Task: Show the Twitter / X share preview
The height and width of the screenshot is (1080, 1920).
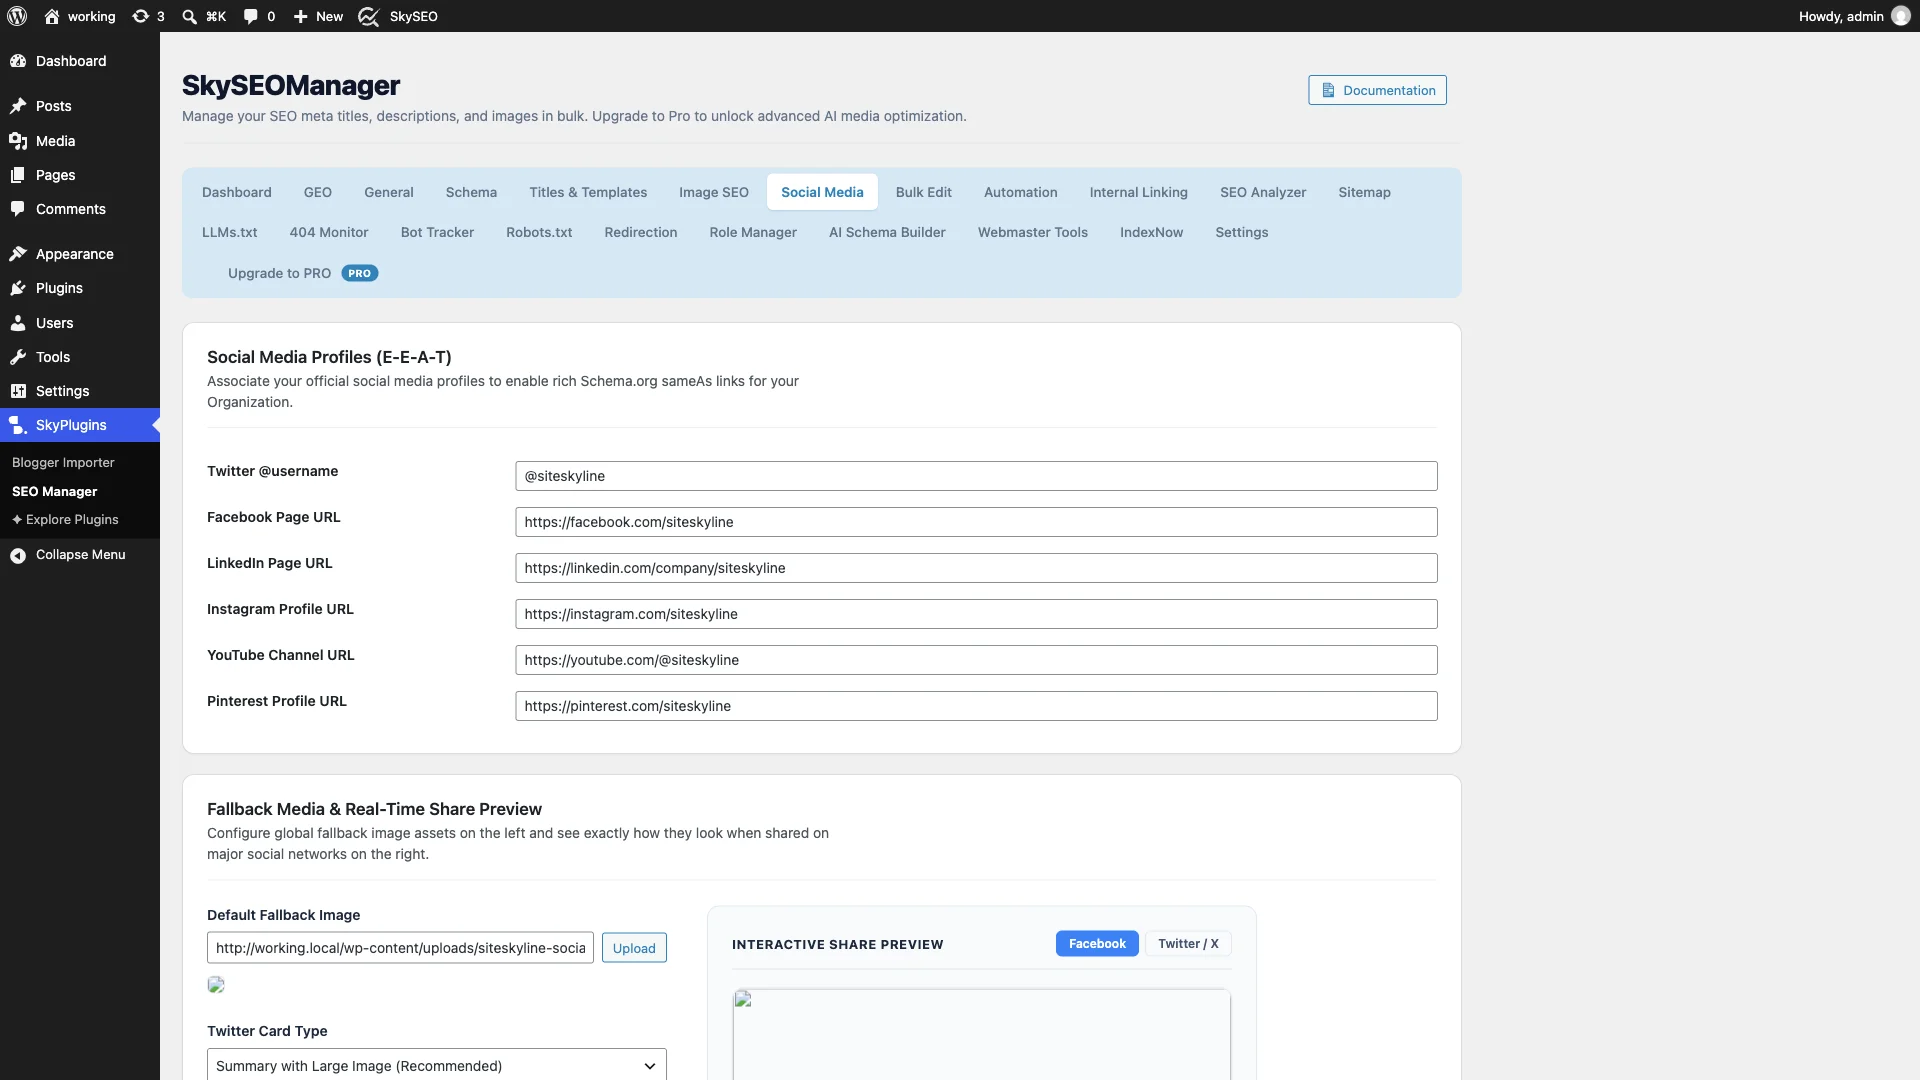Action: (x=1188, y=944)
